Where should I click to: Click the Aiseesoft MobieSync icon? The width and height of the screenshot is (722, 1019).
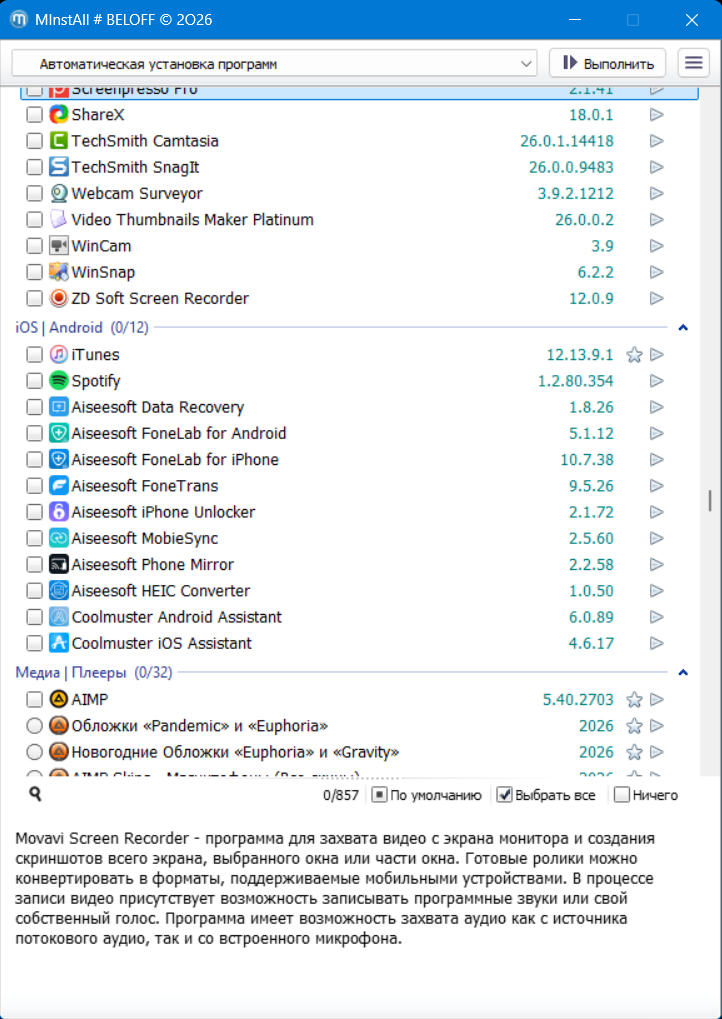58,539
